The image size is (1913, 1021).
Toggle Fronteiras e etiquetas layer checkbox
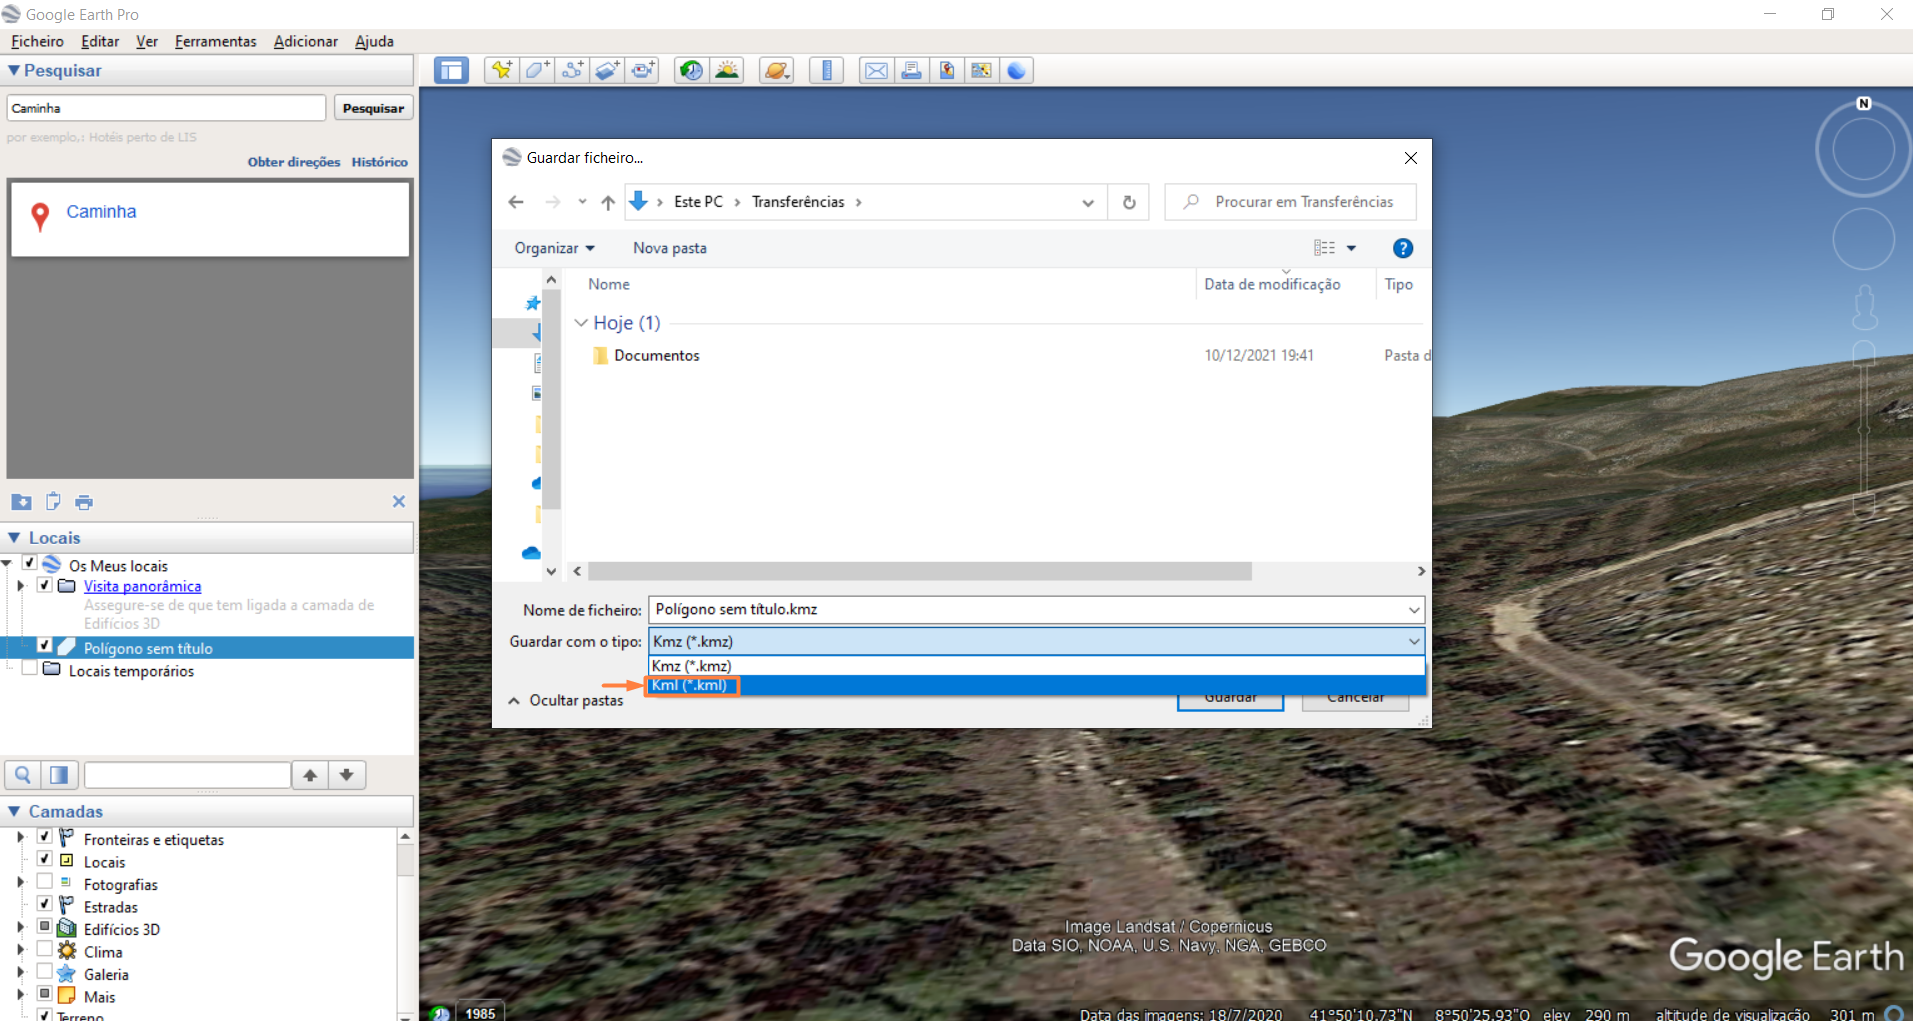tap(44, 837)
